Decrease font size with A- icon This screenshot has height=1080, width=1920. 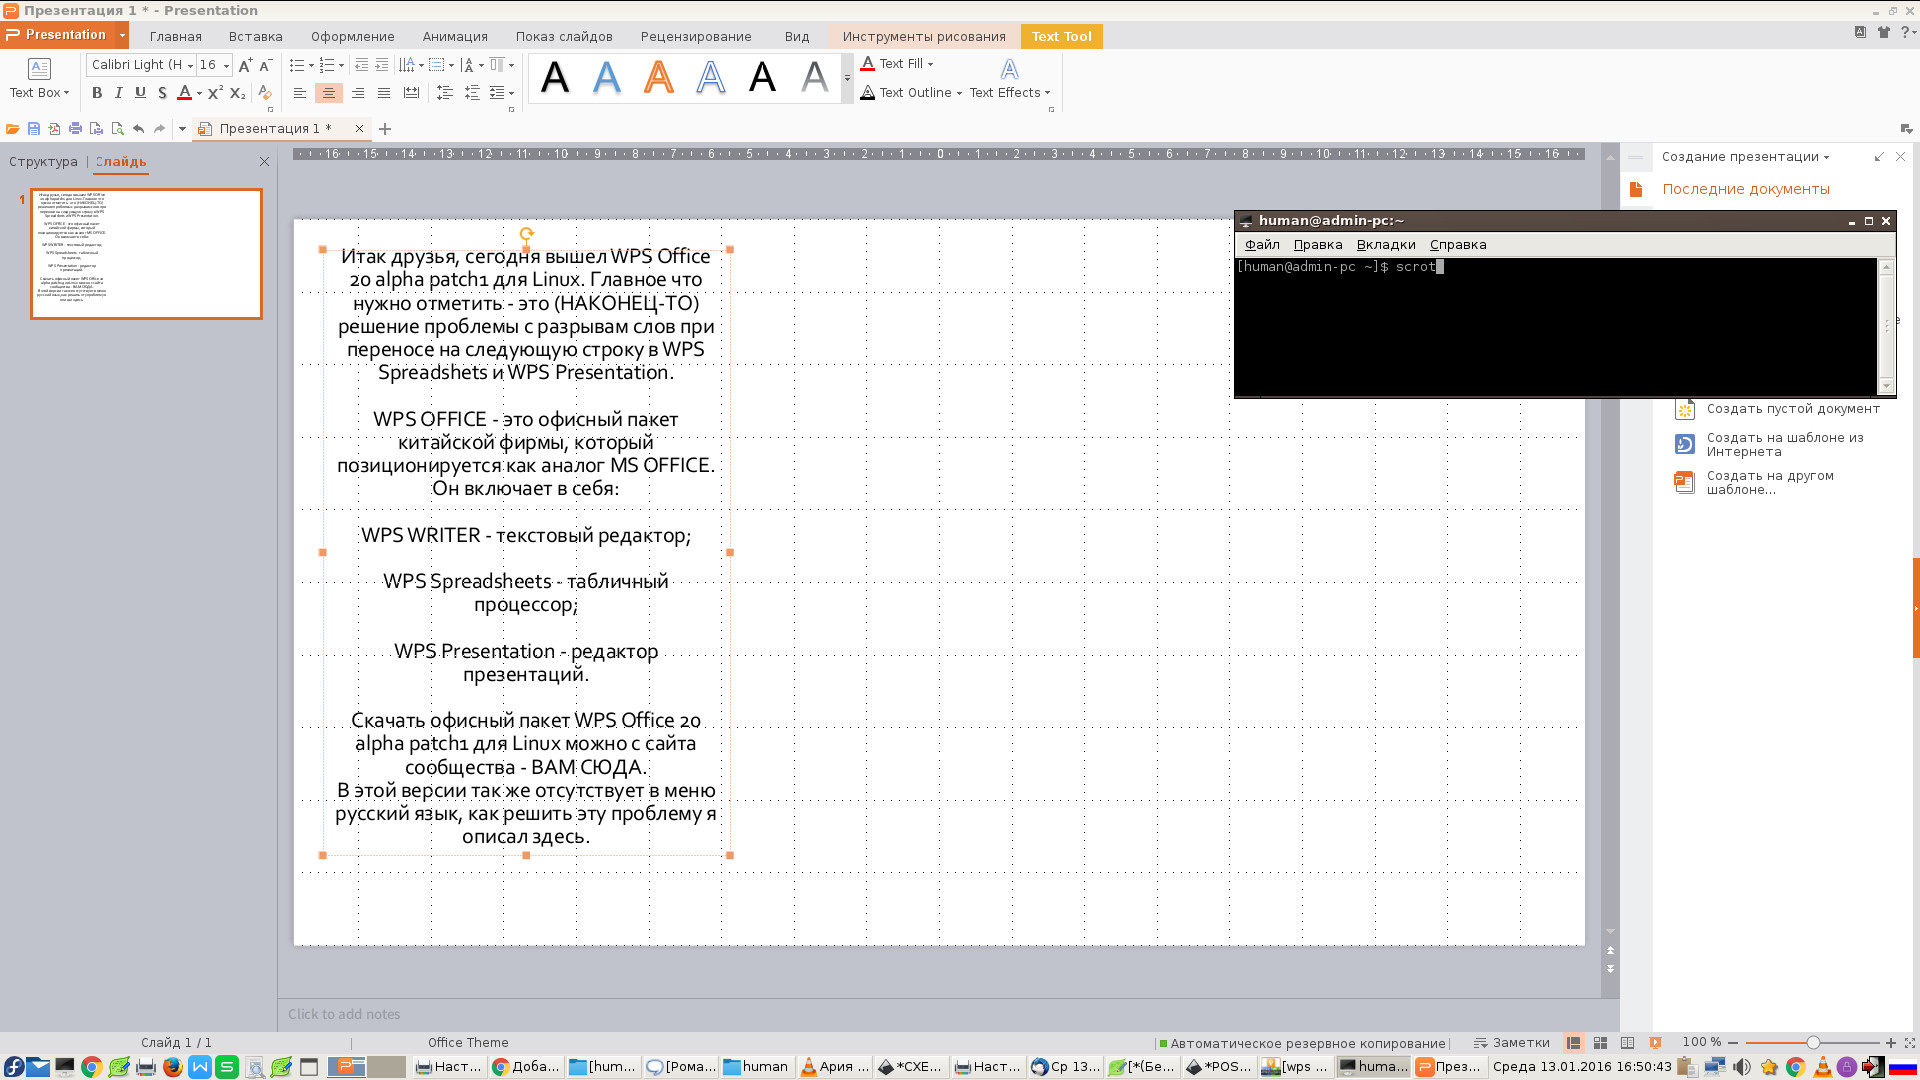coord(265,65)
